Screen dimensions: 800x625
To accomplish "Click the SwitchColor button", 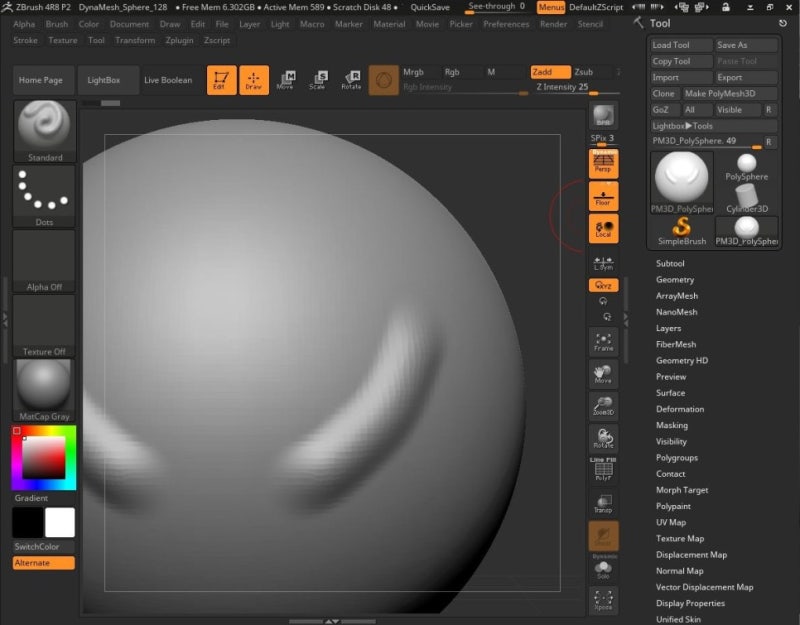I will click(x=43, y=546).
